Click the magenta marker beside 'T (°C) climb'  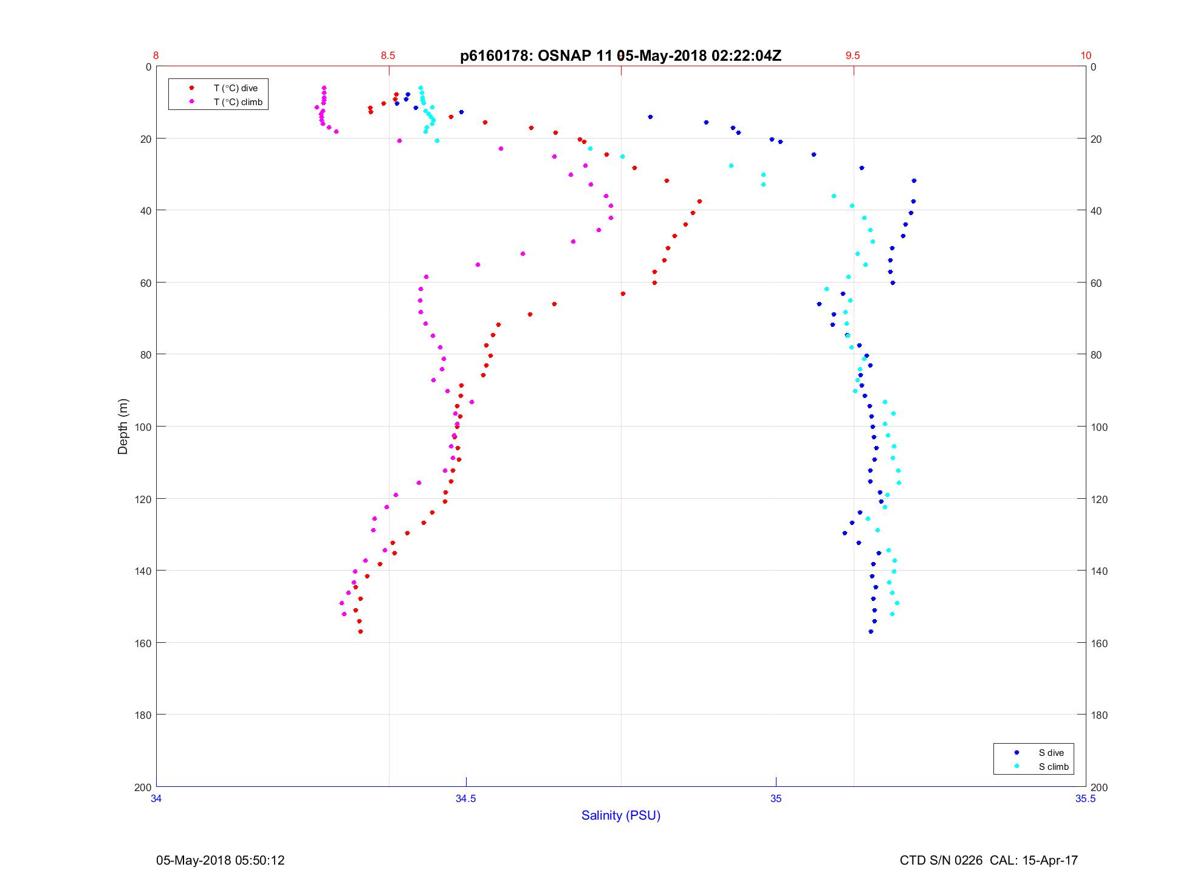click(191, 102)
